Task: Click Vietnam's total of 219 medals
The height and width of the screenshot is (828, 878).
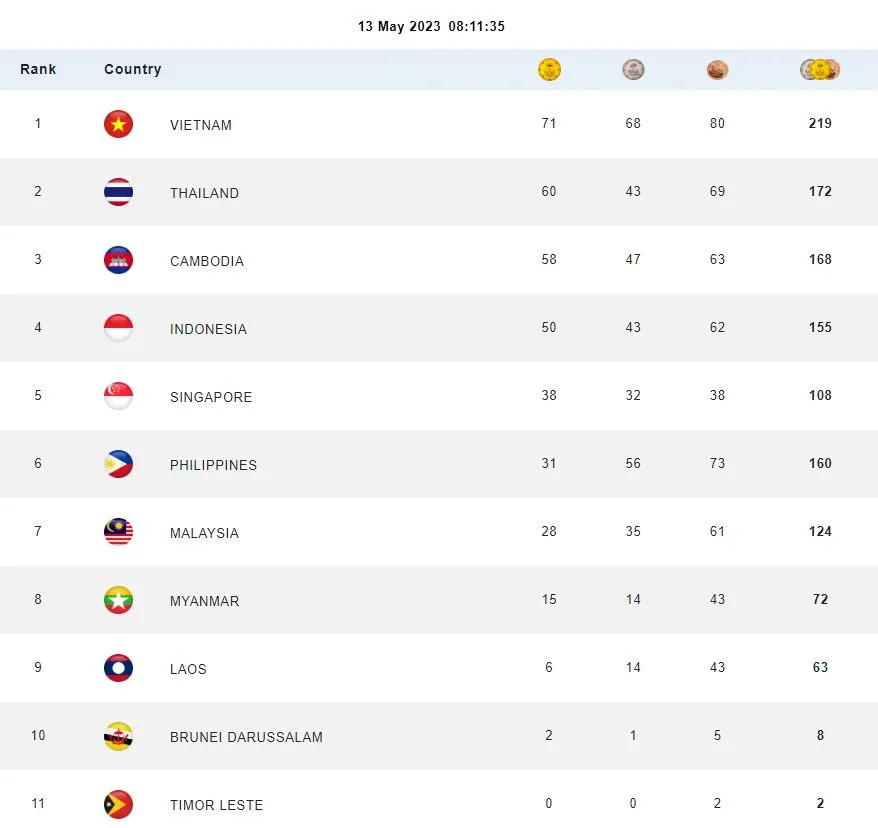Action: point(820,124)
